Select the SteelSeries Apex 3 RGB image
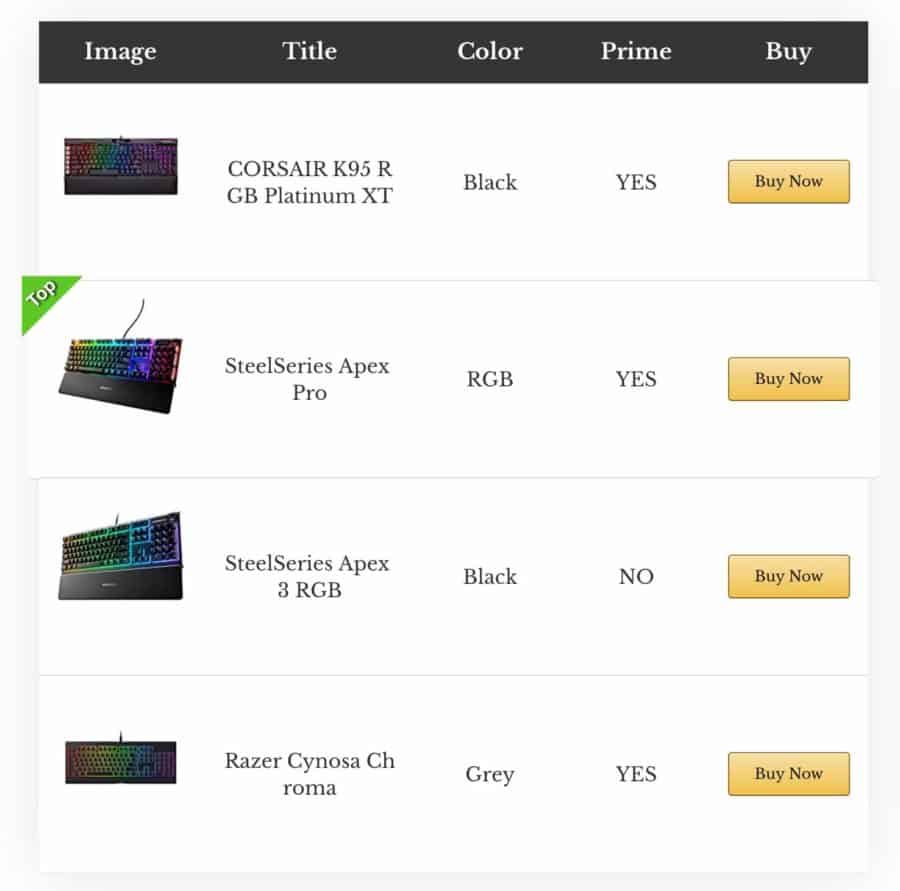Image resolution: width=900 pixels, height=891 pixels. pyautogui.click(x=121, y=556)
